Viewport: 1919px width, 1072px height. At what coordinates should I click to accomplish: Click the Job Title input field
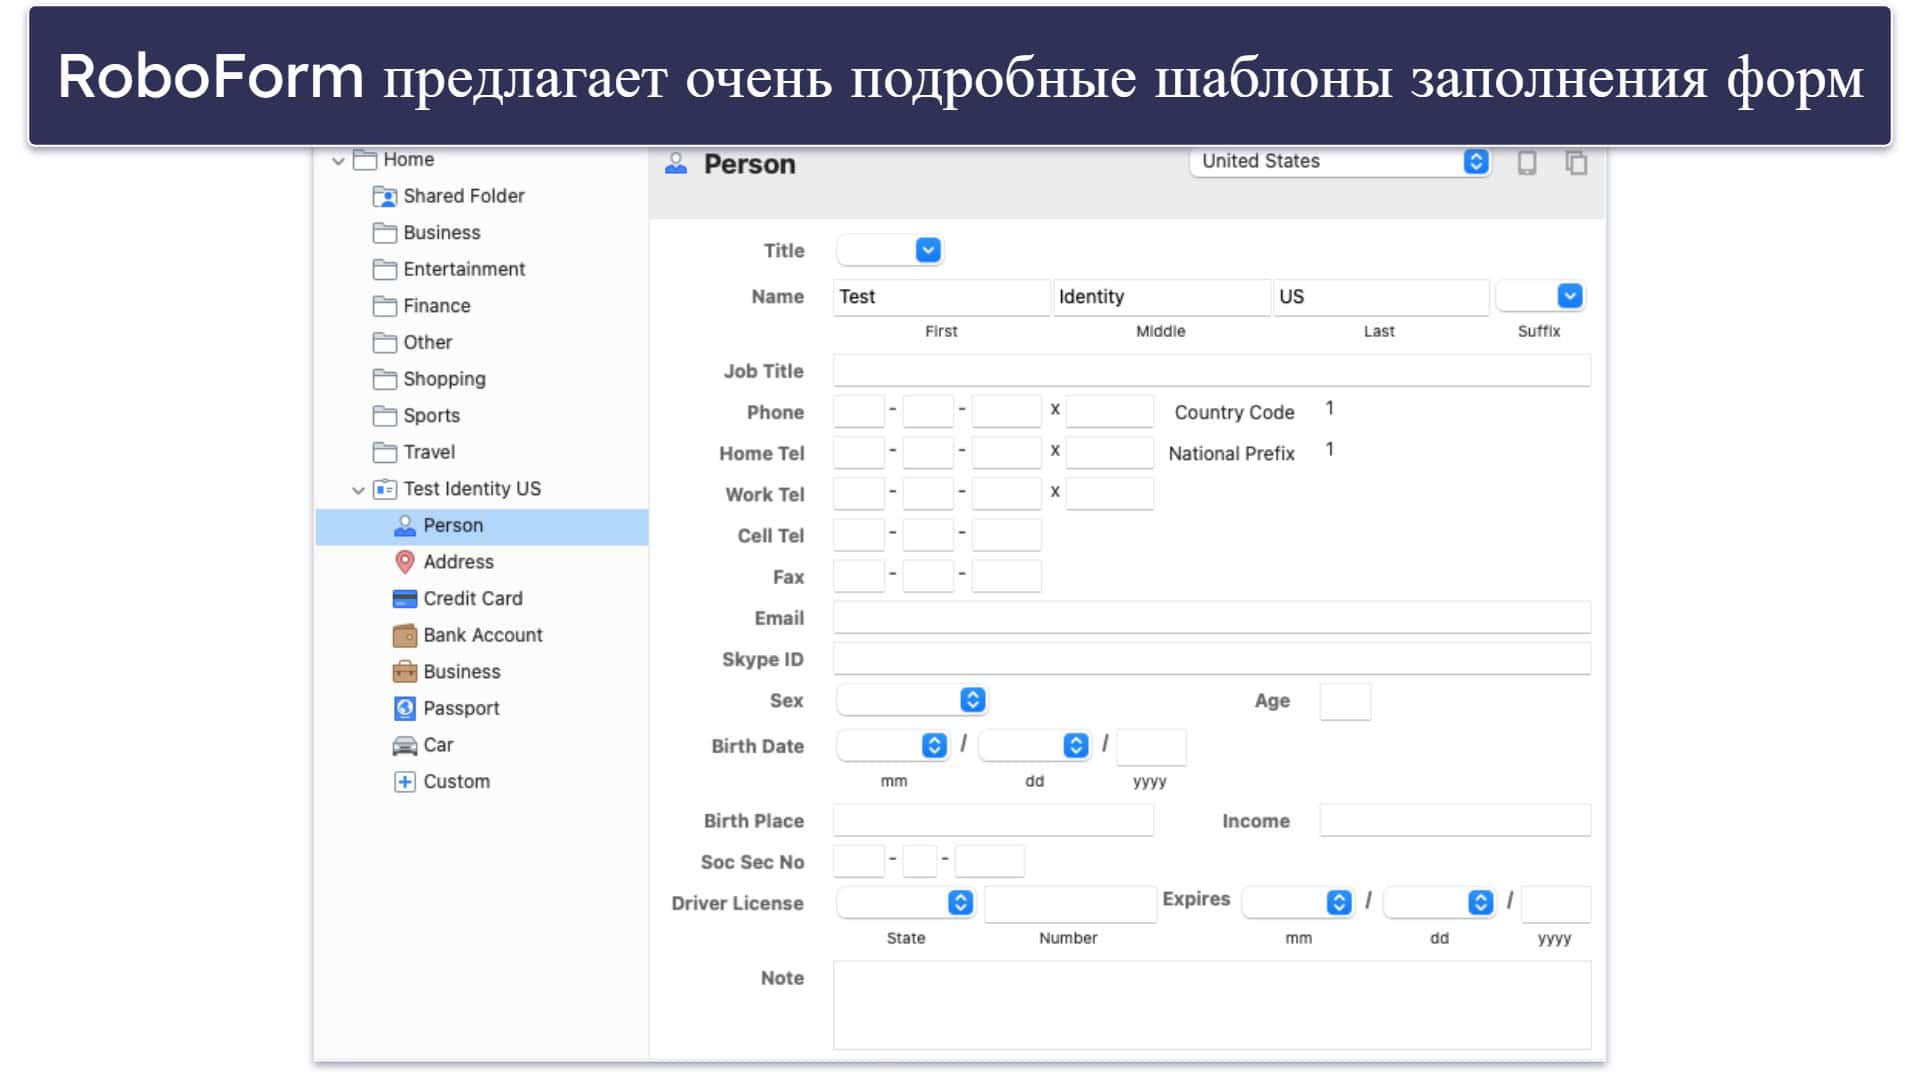click(x=1211, y=370)
